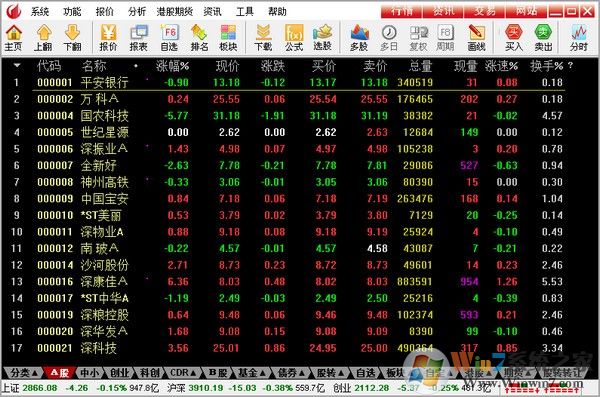Switch to the red 网站 top tab
This screenshot has height=397, width=600.
point(527,11)
